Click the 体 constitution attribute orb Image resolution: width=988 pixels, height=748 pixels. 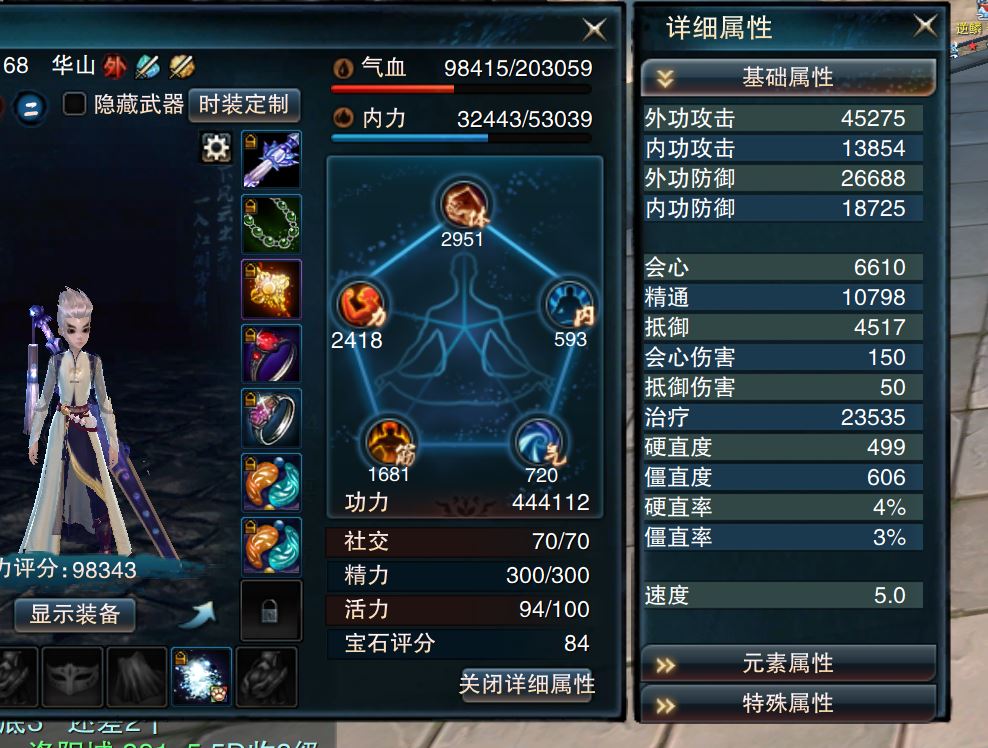[x=464, y=204]
